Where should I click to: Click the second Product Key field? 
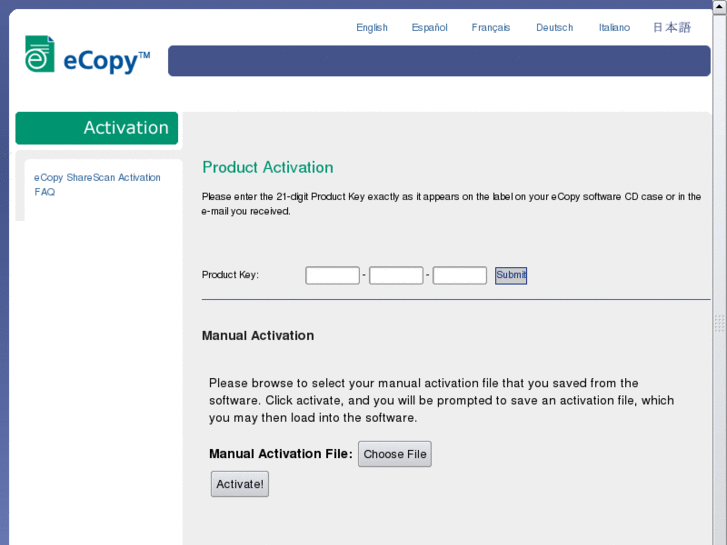(x=396, y=275)
